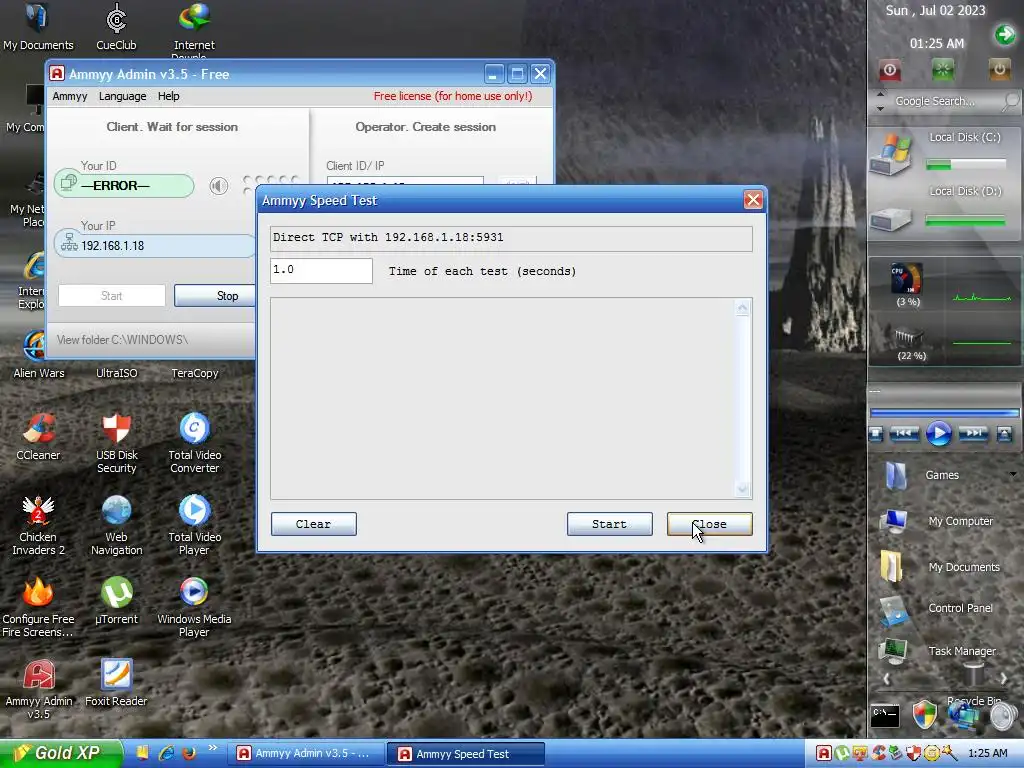Image resolution: width=1024 pixels, height=768 pixels.
Task: Open Firefox from the quick launch bar
Action: [189, 753]
